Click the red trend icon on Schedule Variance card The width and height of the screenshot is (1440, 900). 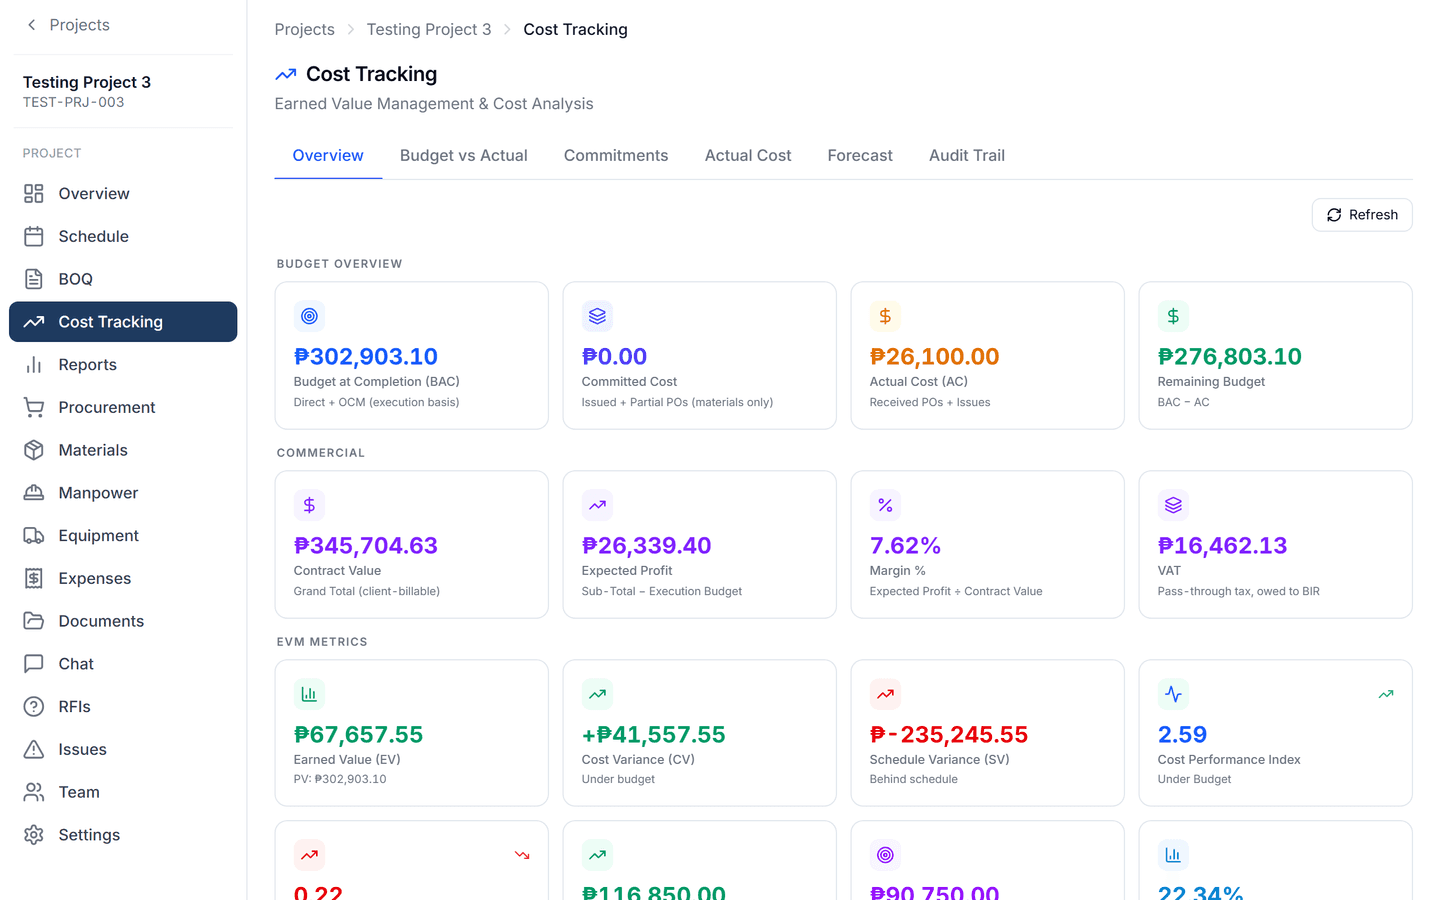(x=885, y=694)
